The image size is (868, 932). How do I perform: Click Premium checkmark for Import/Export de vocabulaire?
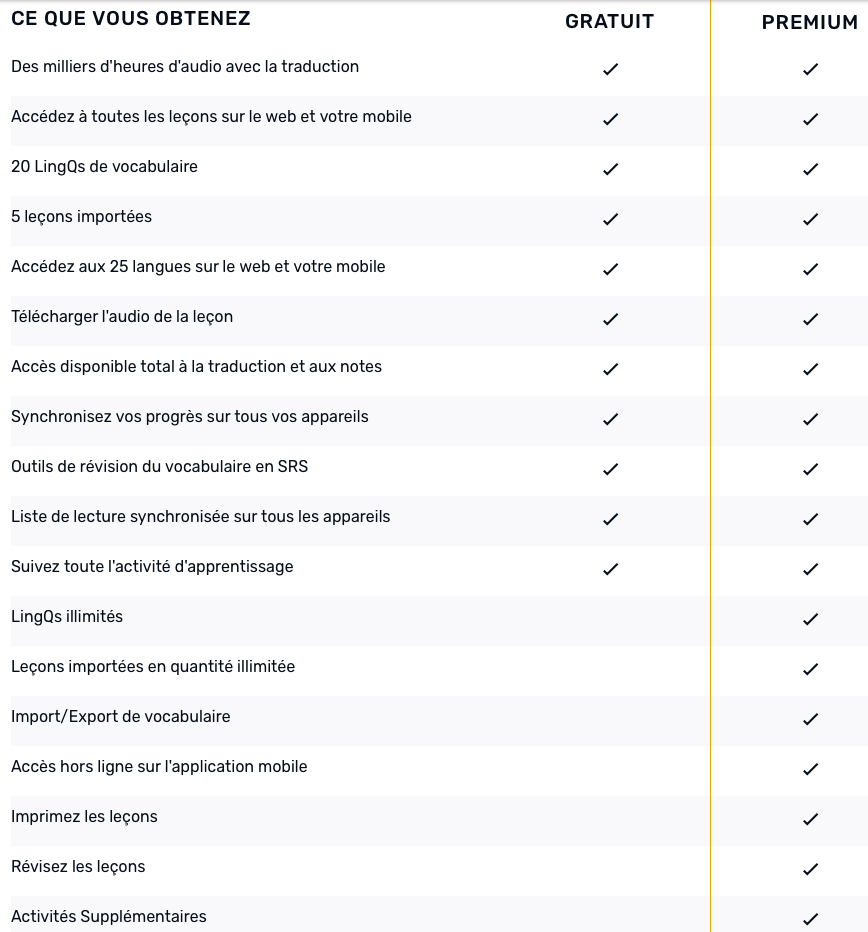coord(810,719)
